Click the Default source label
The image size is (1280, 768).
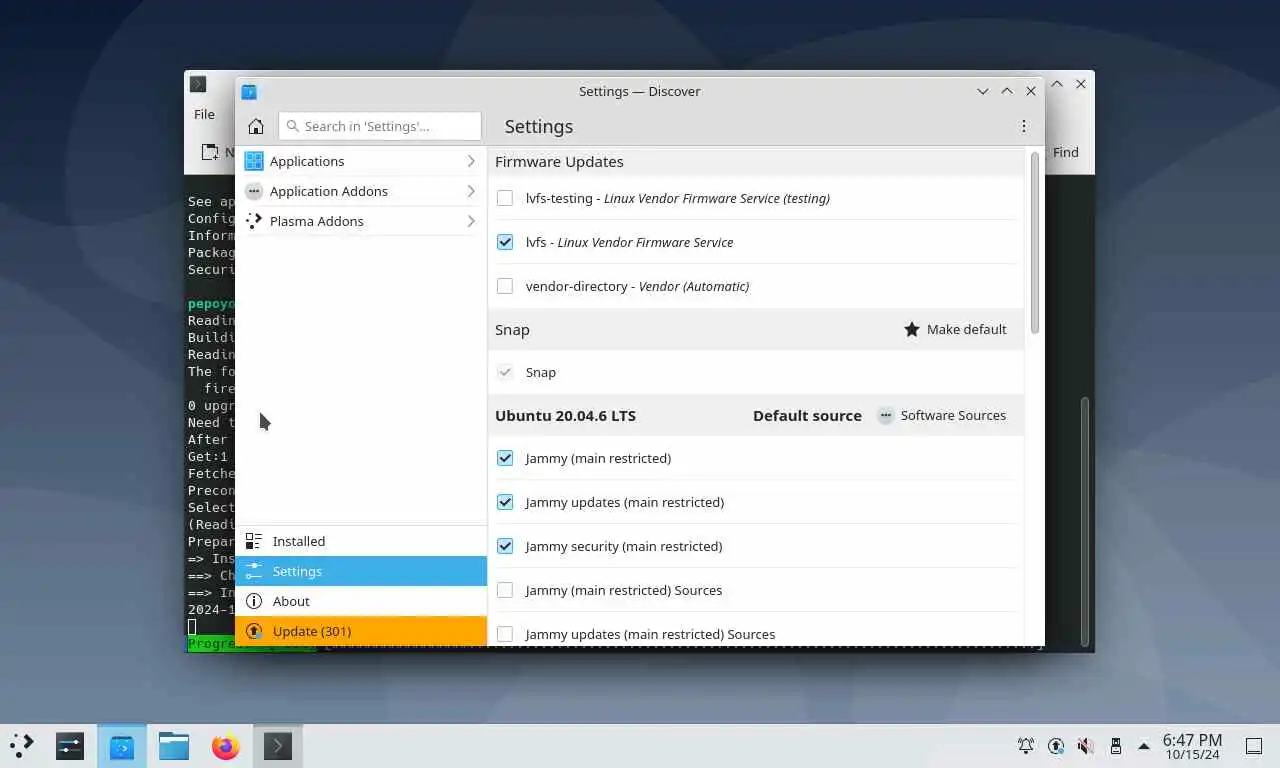(x=807, y=415)
